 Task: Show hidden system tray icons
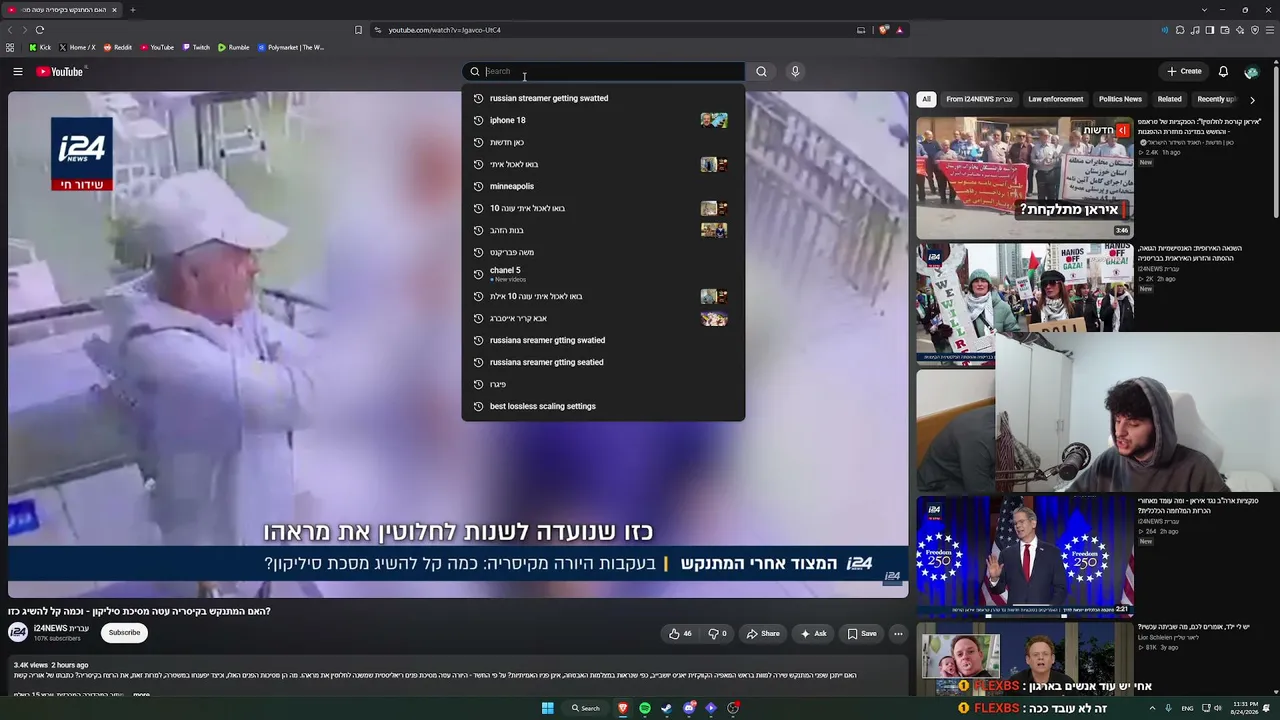pos(1152,708)
